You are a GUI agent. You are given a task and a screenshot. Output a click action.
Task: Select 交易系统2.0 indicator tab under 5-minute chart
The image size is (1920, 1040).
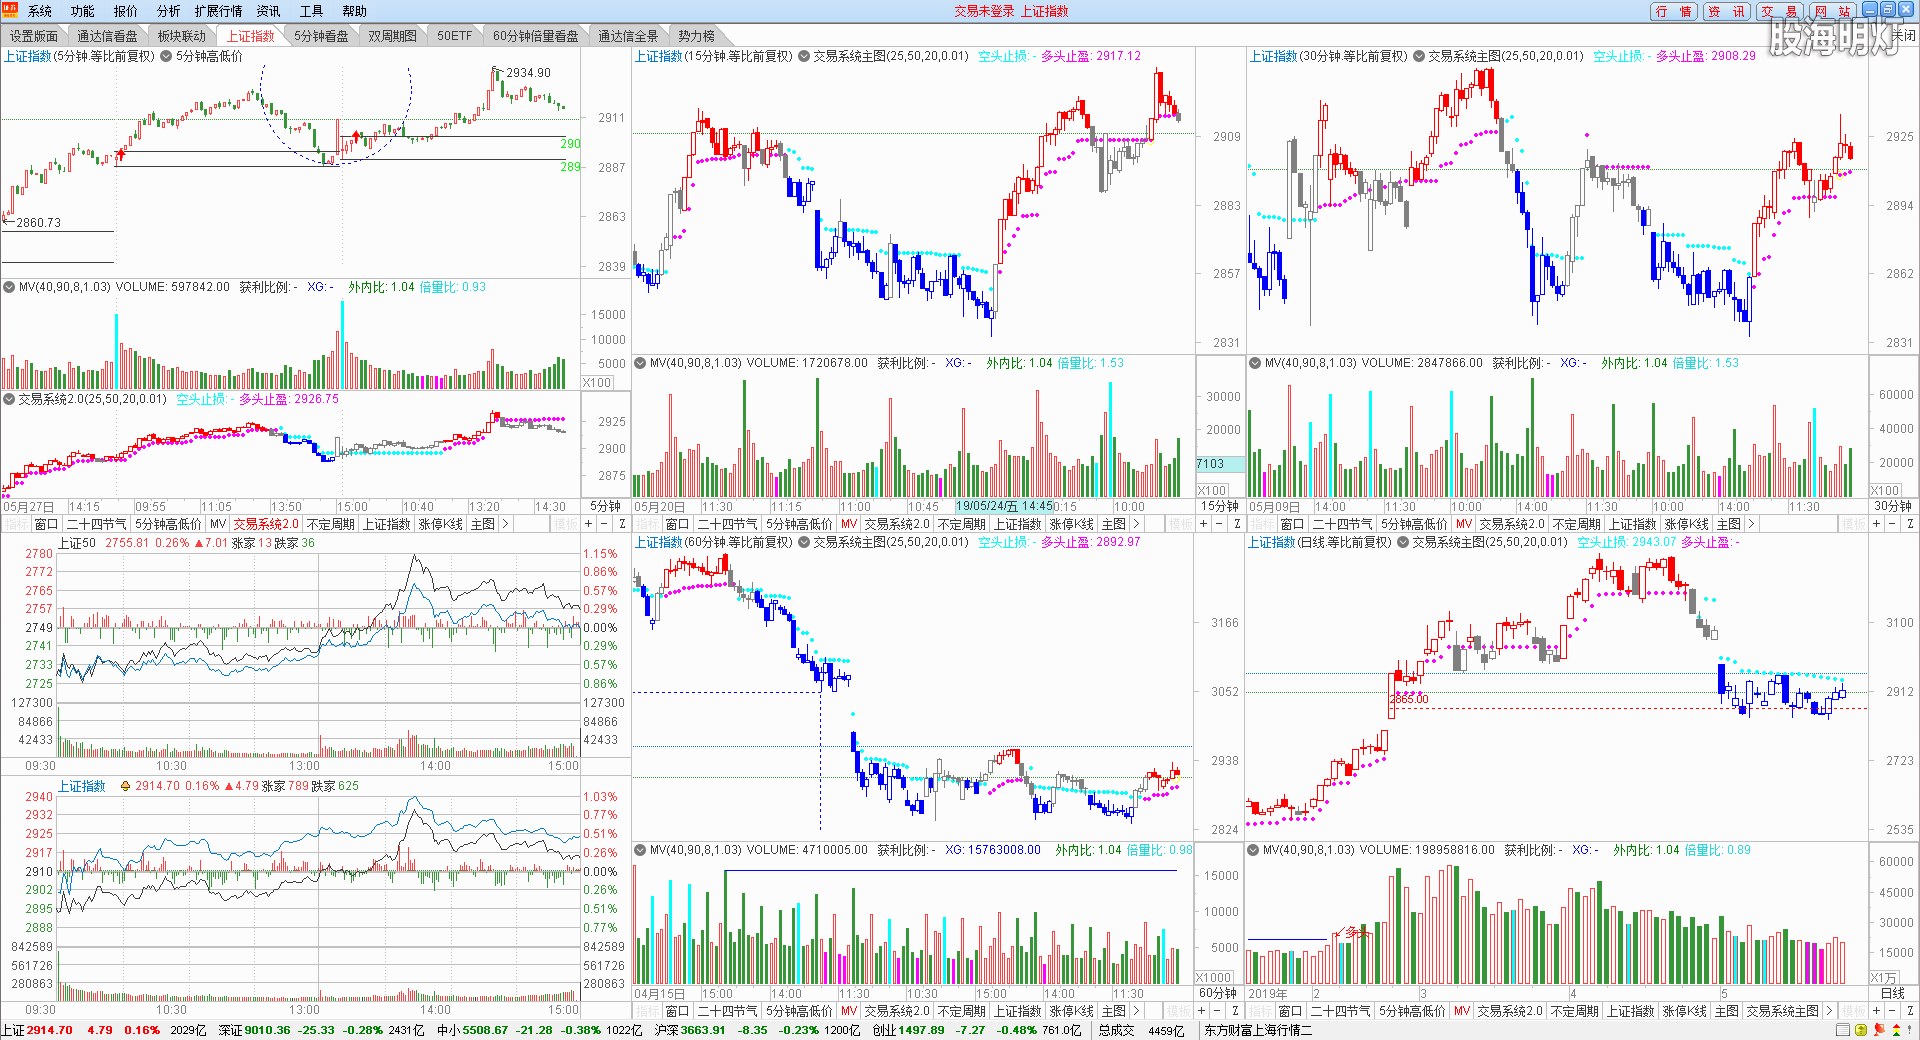click(266, 524)
